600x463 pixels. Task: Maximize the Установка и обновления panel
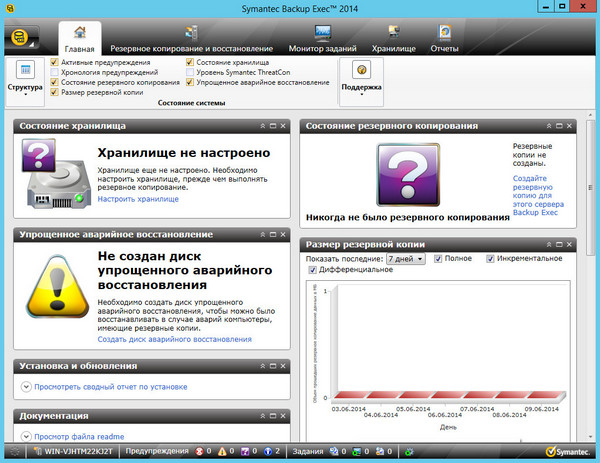click(x=273, y=366)
